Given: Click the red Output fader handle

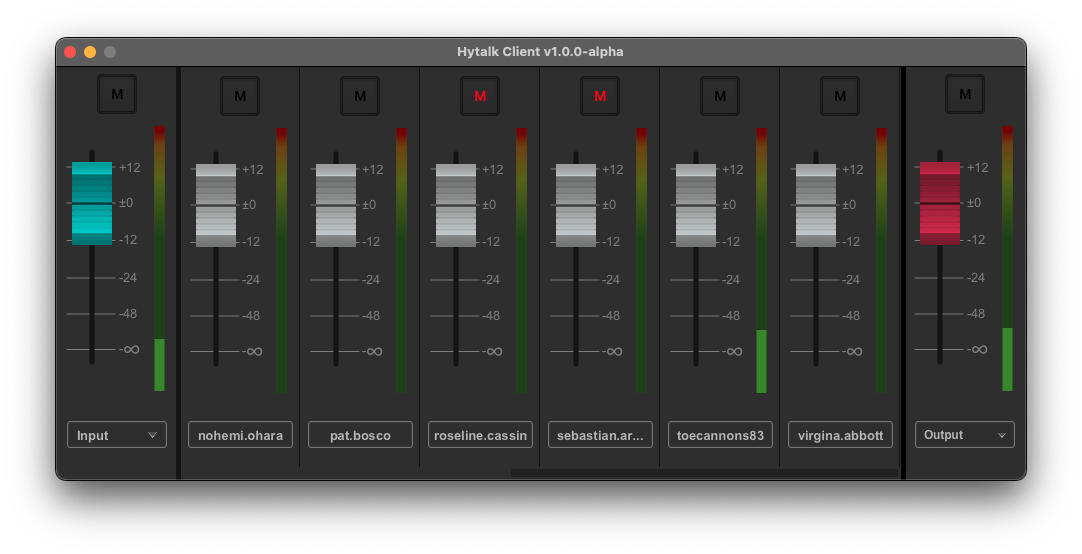Looking at the screenshot, I should click(x=940, y=204).
